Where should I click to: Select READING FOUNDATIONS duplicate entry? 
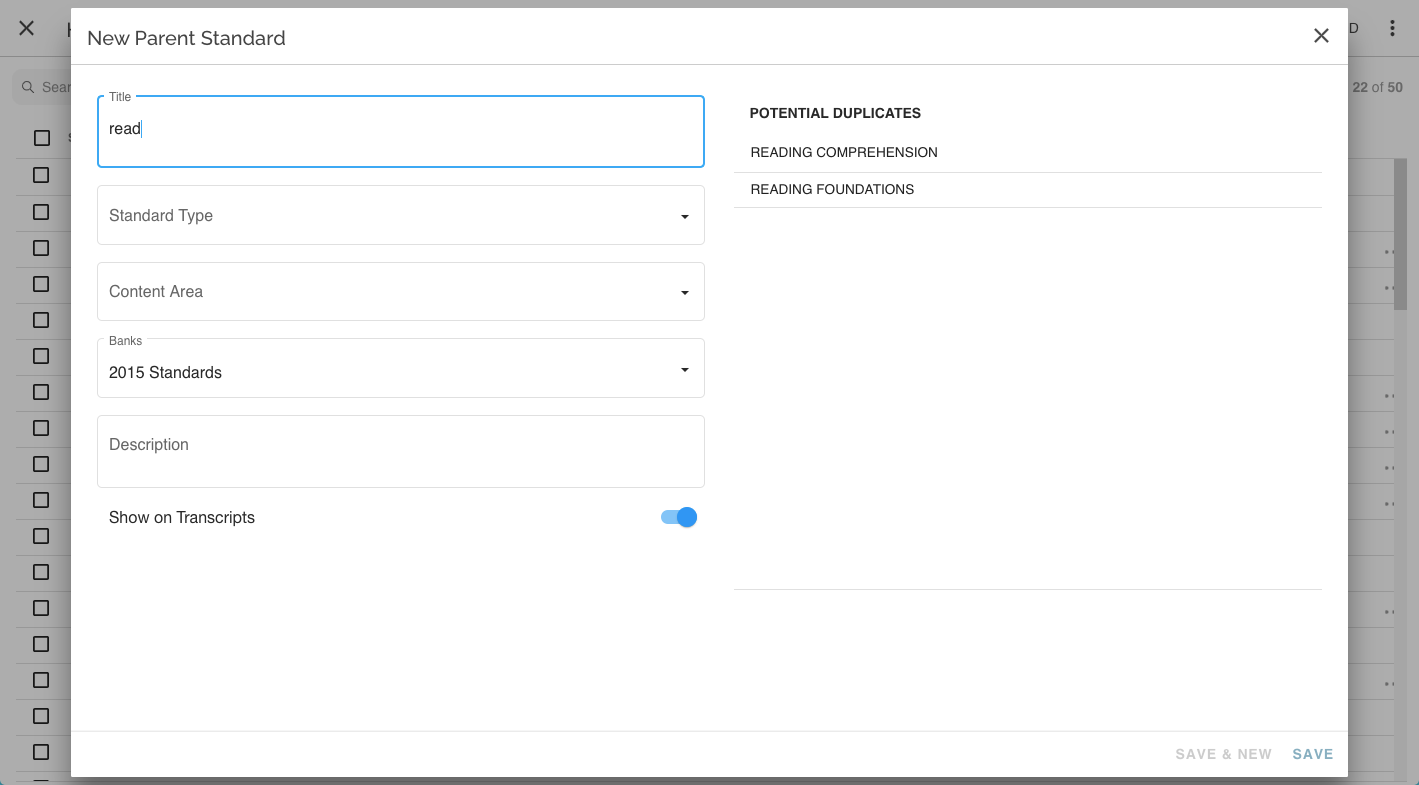pyautogui.click(x=1028, y=190)
